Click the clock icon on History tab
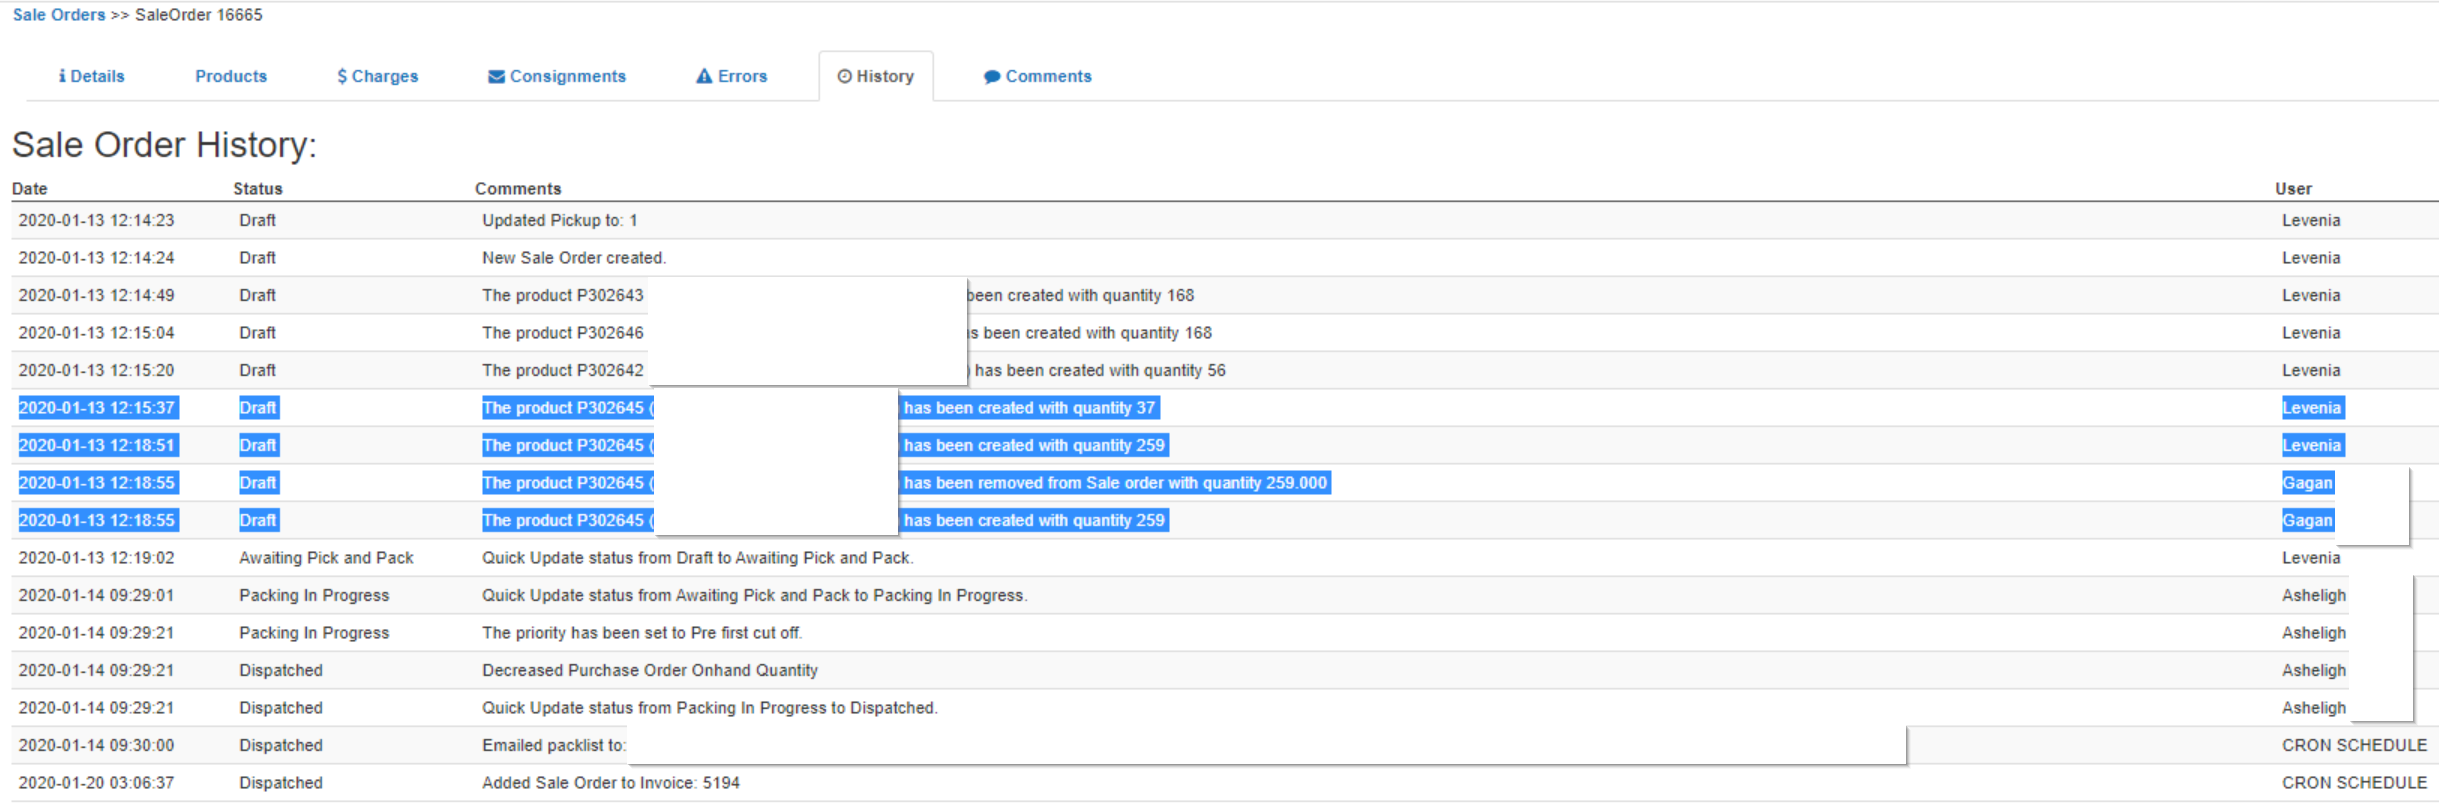This screenshot has width=2439, height=811. tap(845, 76)
